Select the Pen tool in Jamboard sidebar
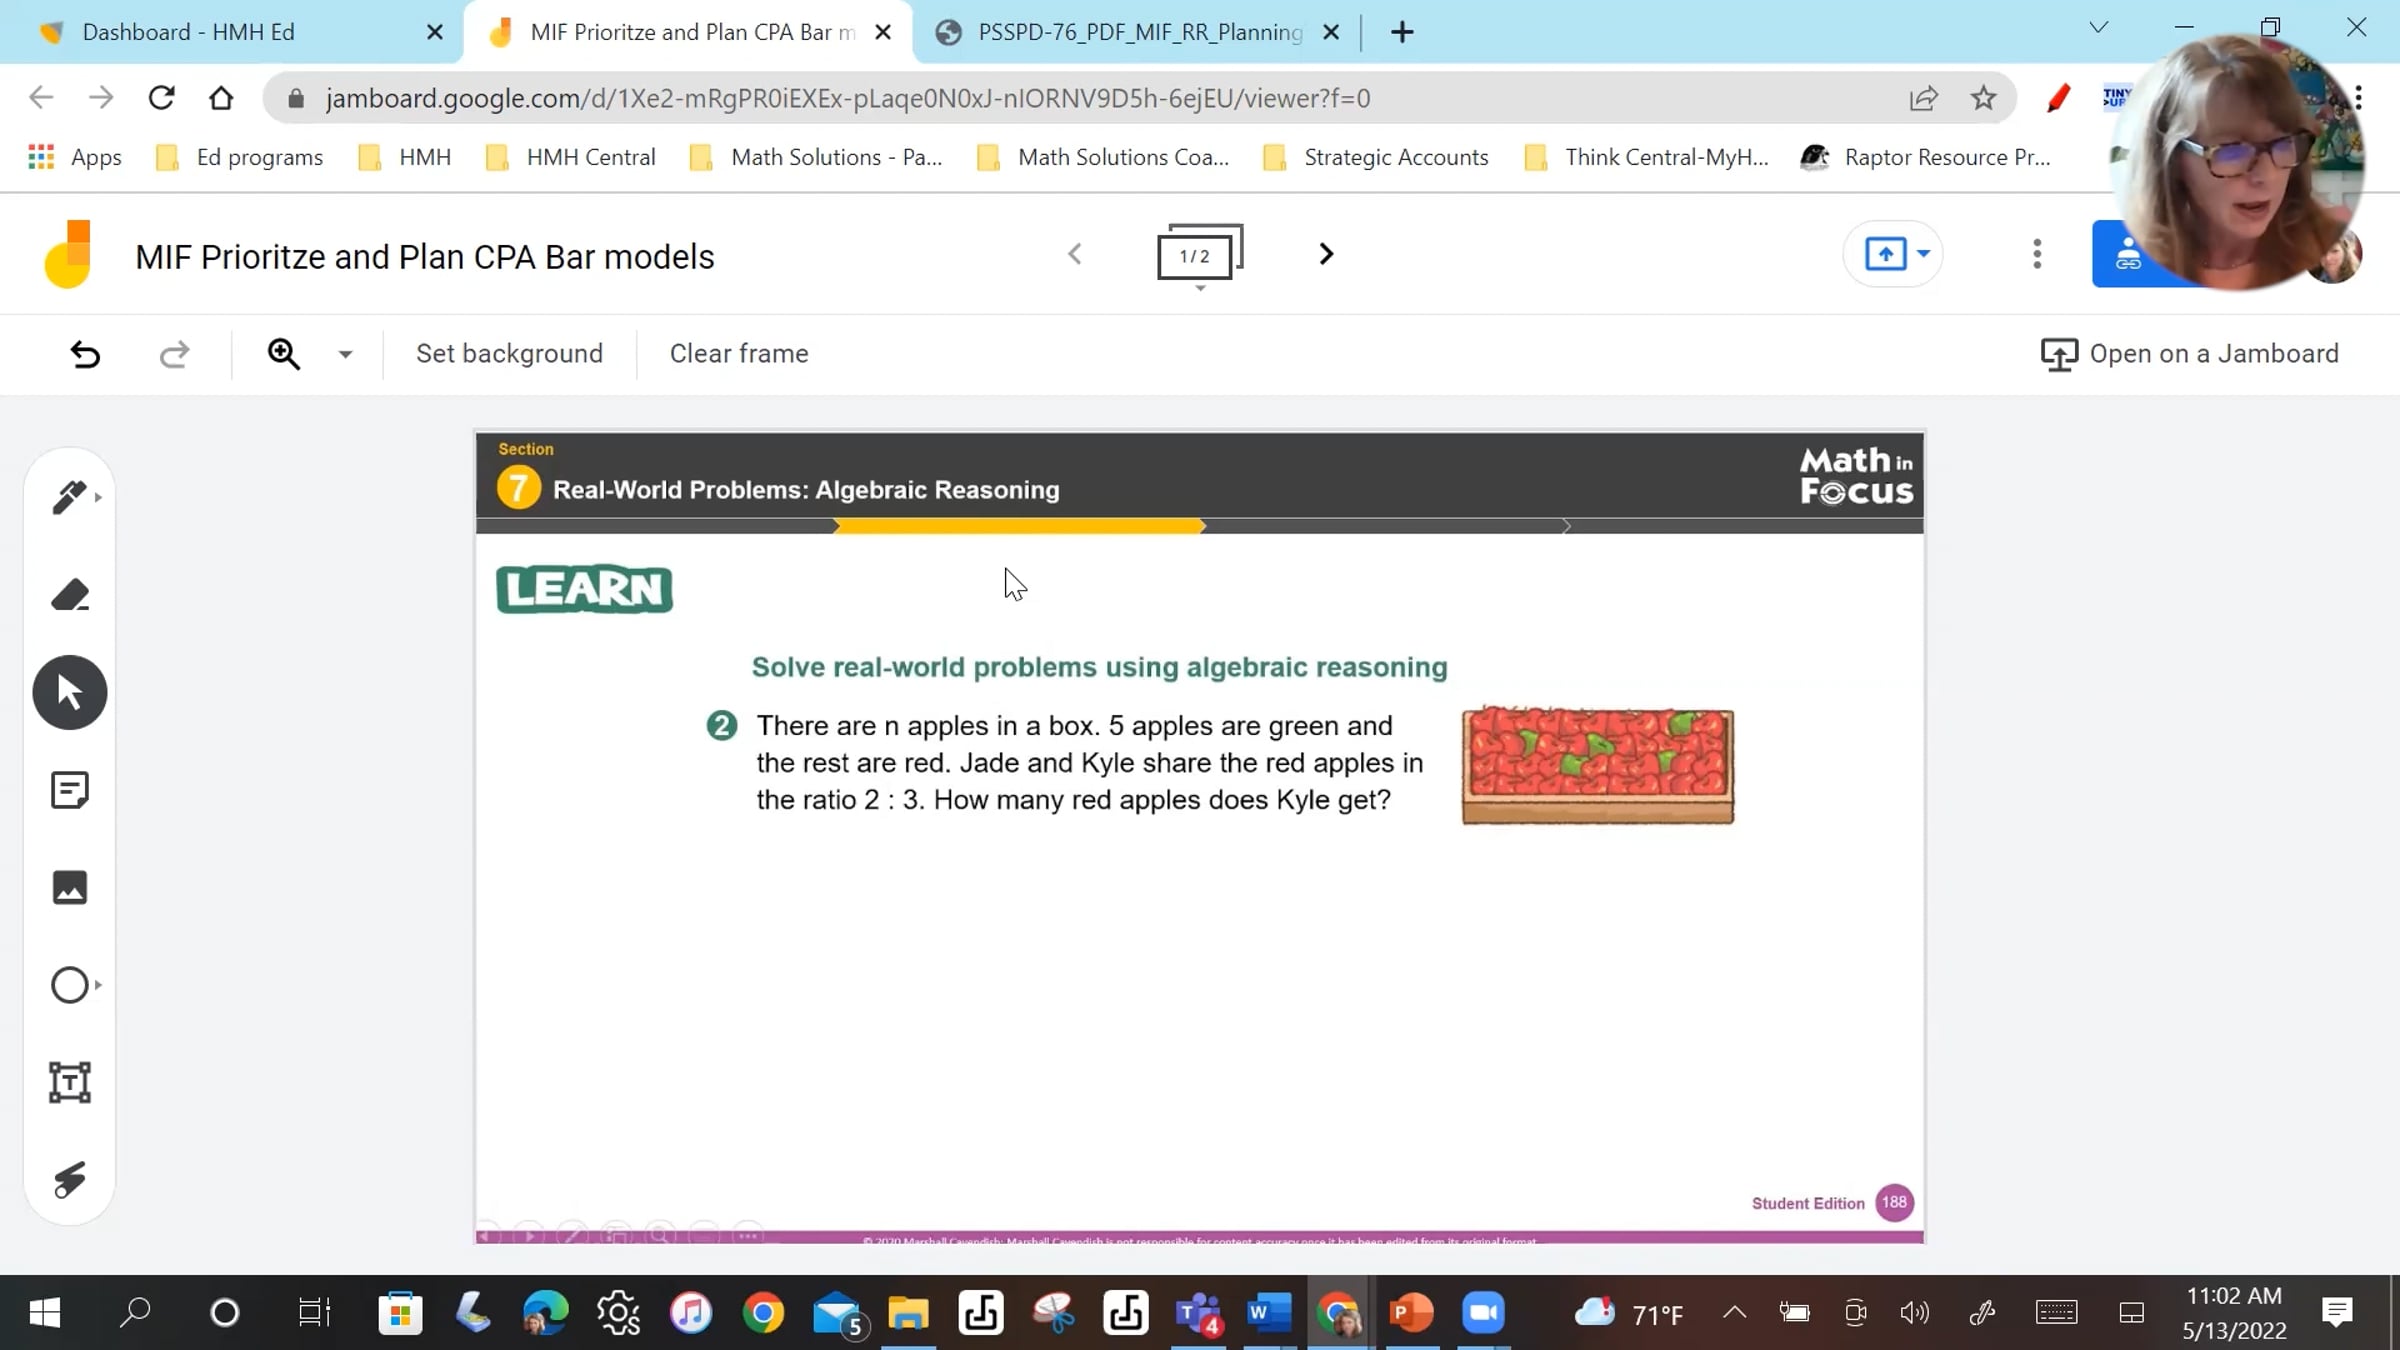This screenshot has width=2400, height=1350. 69,497
